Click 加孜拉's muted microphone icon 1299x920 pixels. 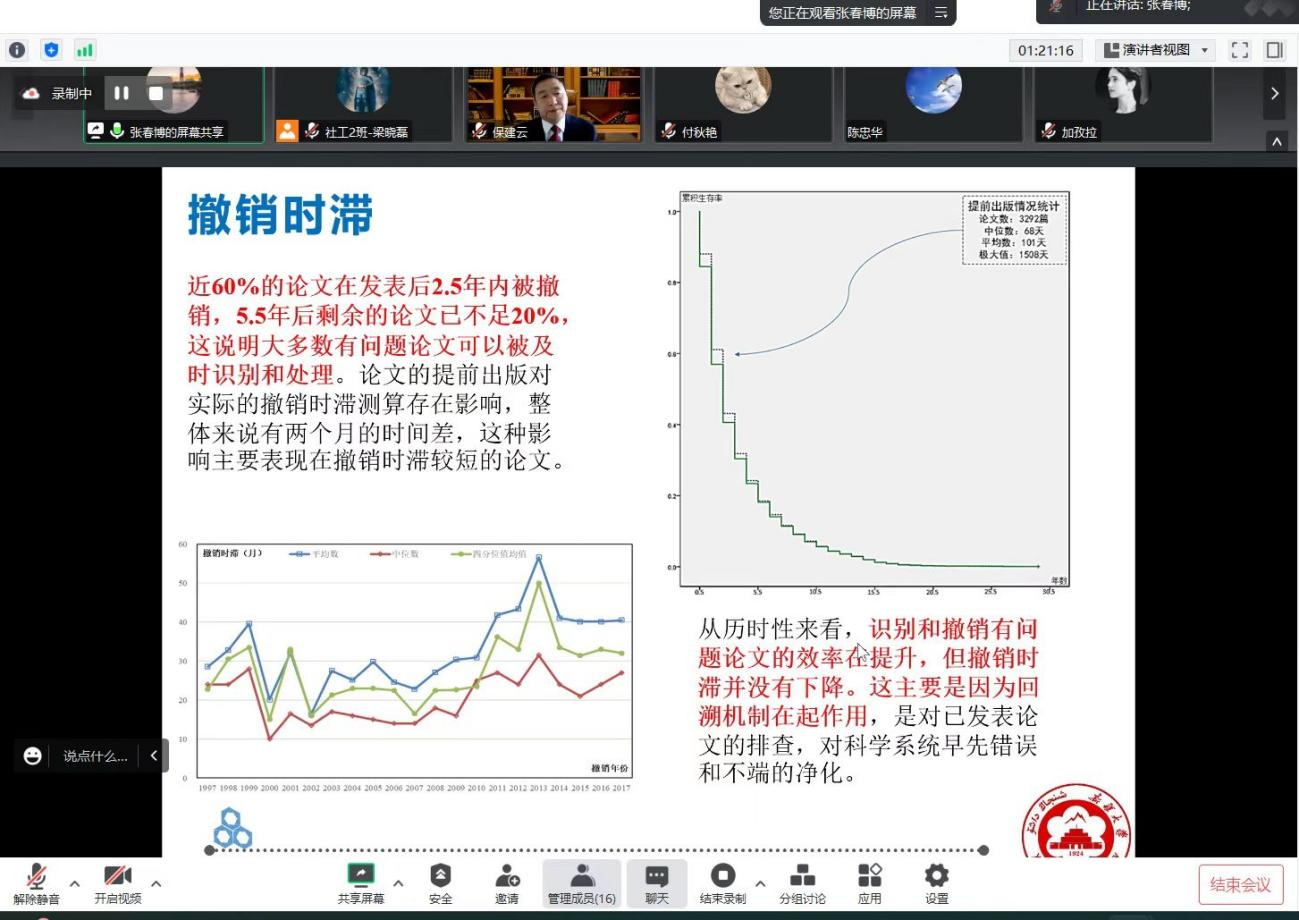pyautogui.click(x=1048, y=132)
